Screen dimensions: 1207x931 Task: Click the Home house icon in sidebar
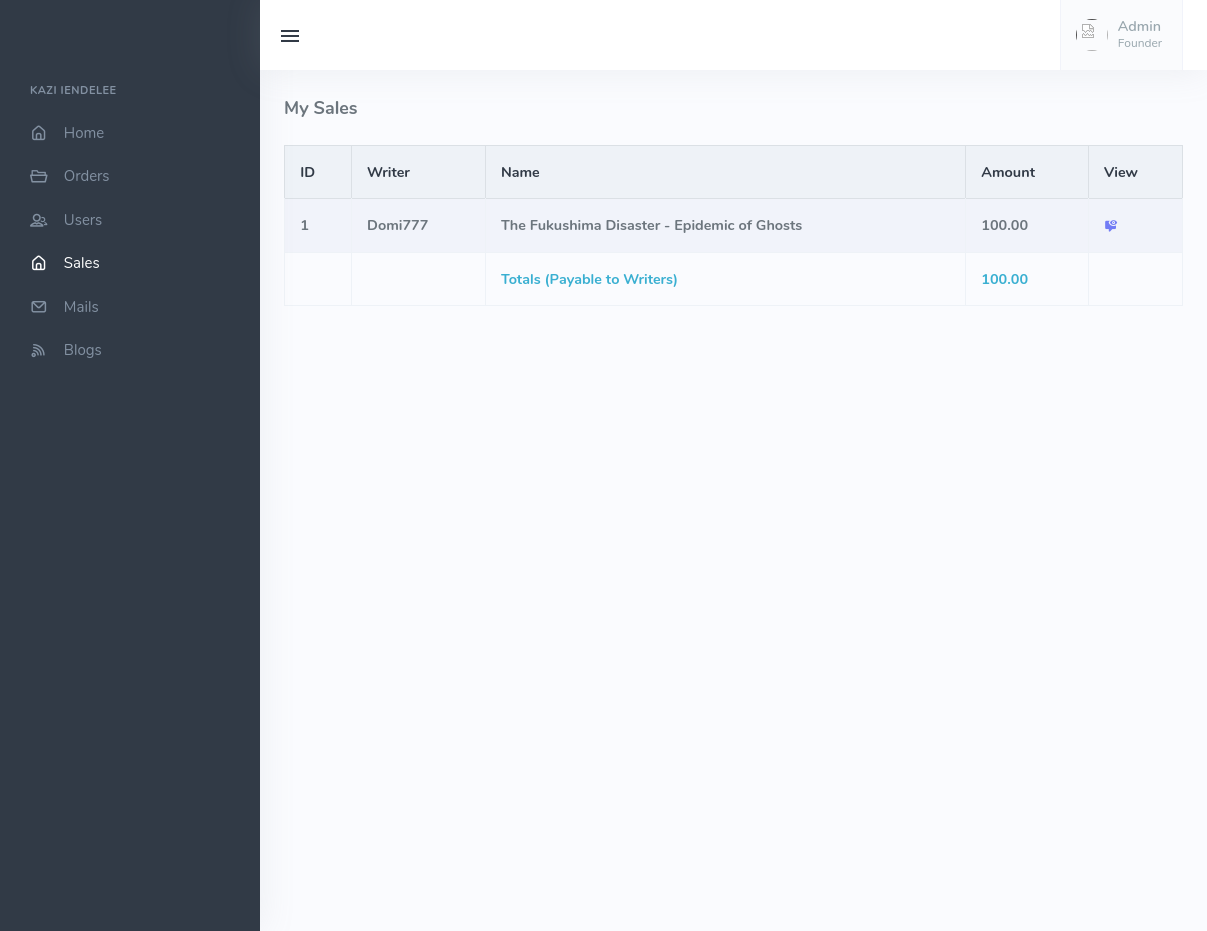[39, 133]
